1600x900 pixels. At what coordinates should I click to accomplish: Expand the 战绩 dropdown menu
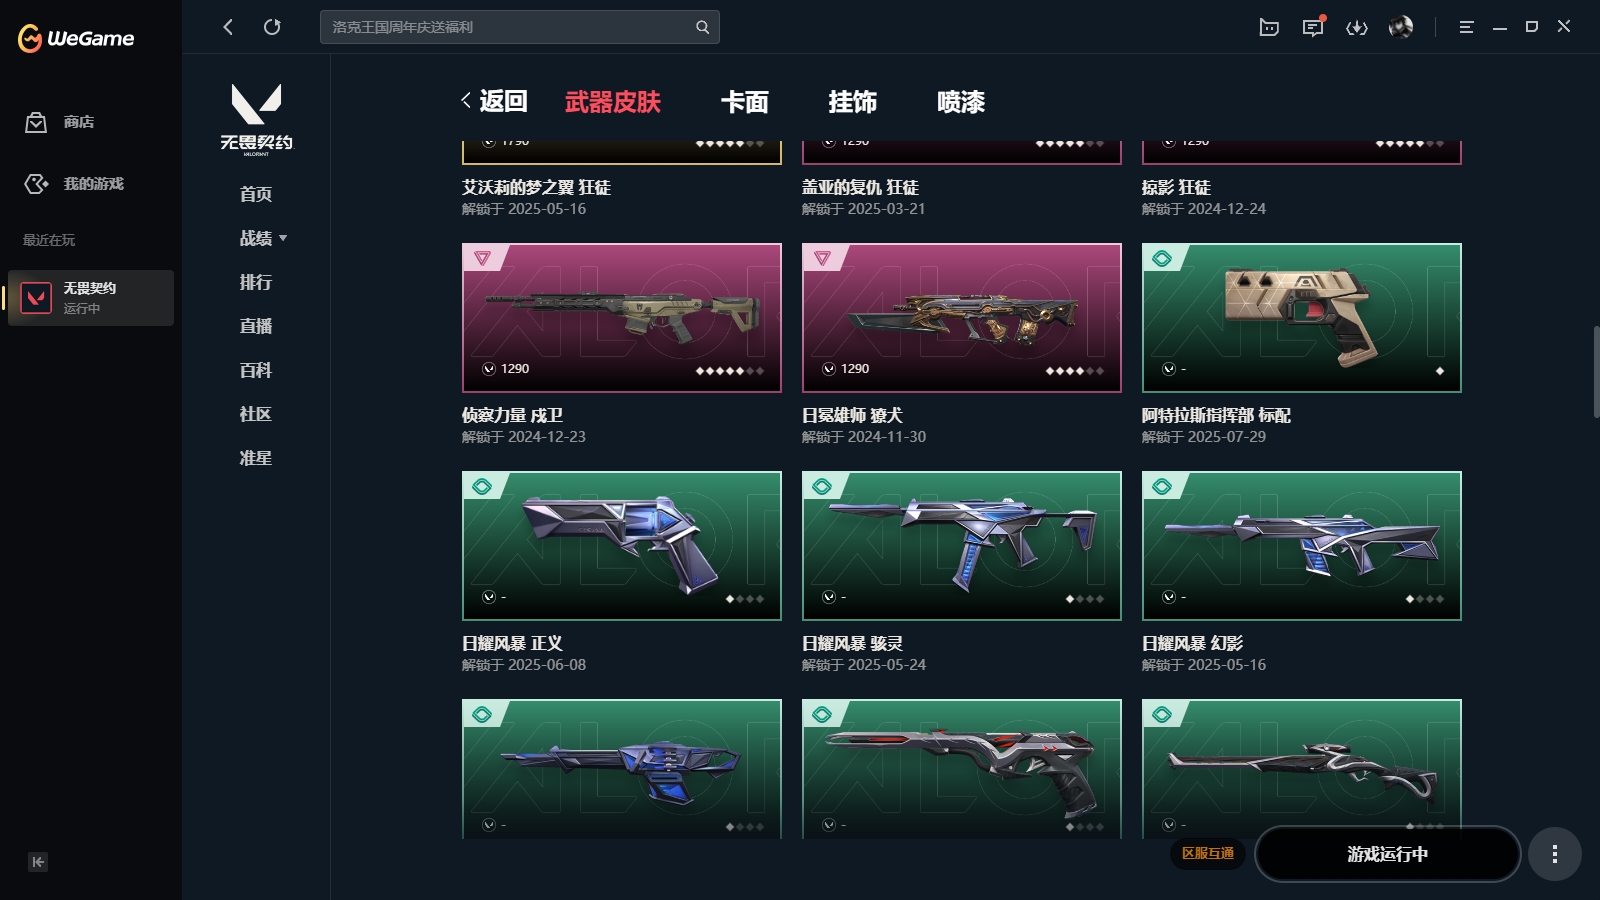click(x=263, y=238)
